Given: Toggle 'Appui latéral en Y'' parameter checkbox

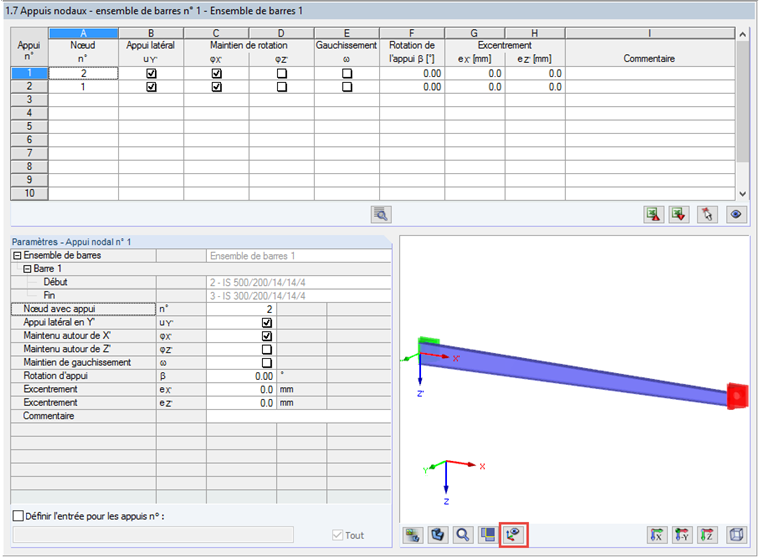Looking at the screenshot, I should pos(267,322).
